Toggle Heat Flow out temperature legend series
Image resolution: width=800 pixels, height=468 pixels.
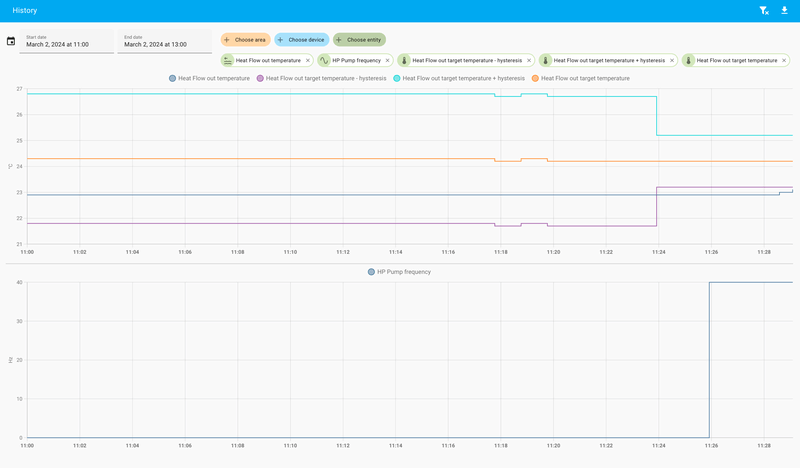(210, 78)
